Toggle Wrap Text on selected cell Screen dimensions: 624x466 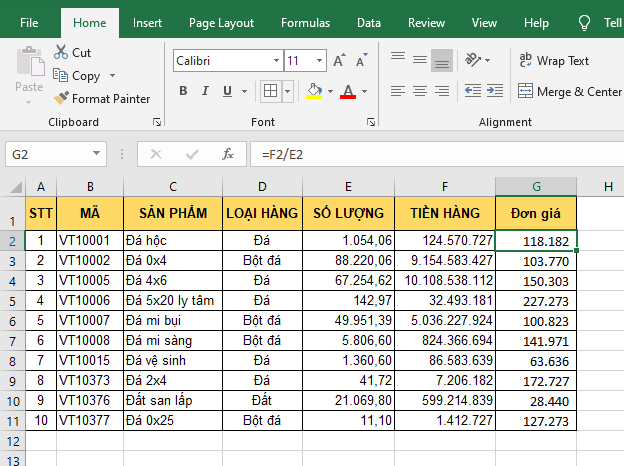[x=554, y=61]
